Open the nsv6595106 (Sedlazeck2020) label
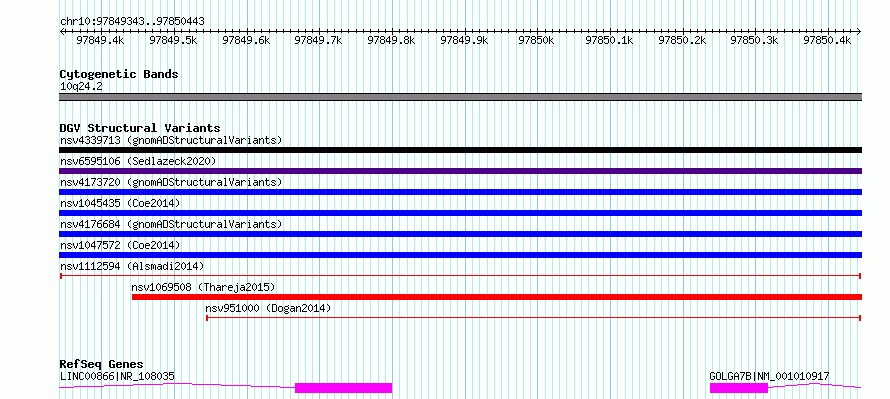 coord(138,161)
